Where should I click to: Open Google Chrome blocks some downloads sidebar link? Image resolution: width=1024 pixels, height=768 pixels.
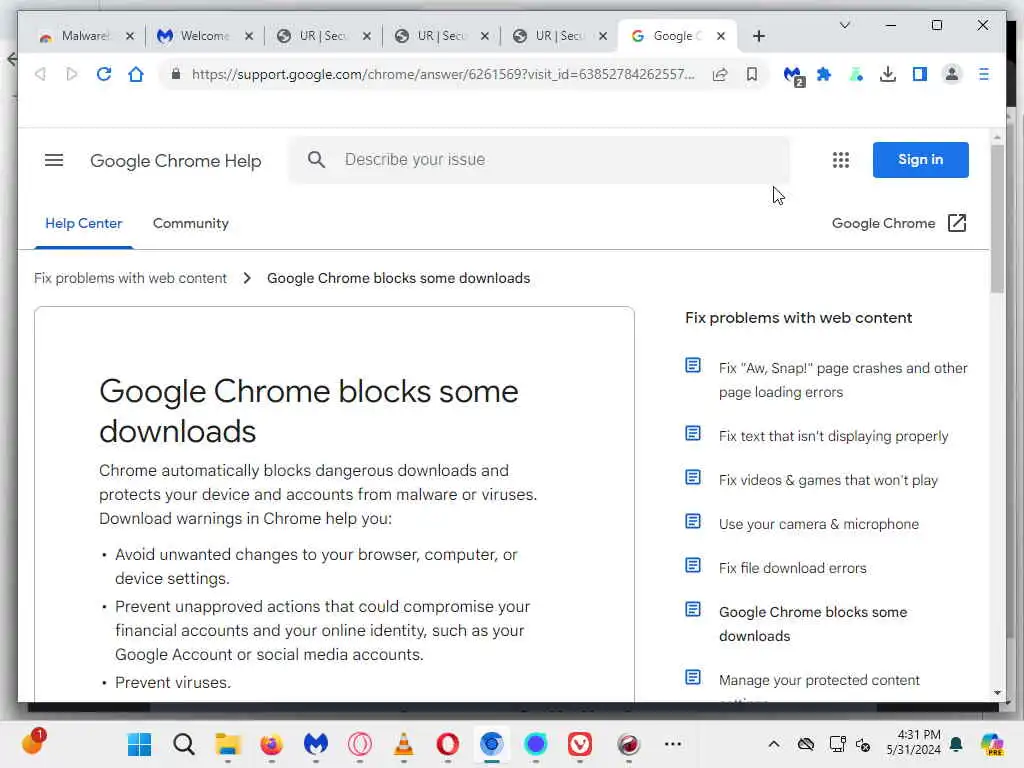coord(813,624)
